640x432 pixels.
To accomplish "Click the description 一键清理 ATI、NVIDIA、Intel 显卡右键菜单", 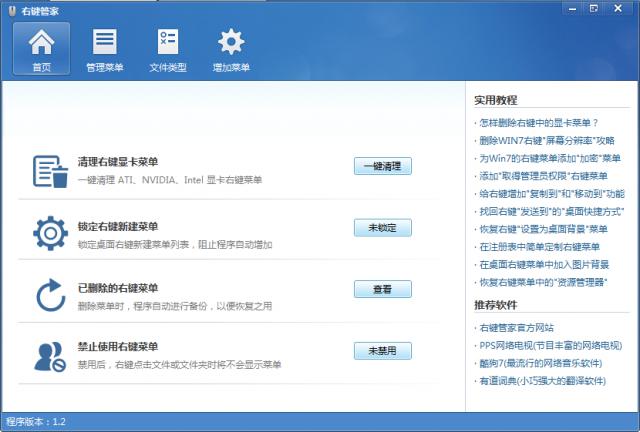I will [170, 180].
